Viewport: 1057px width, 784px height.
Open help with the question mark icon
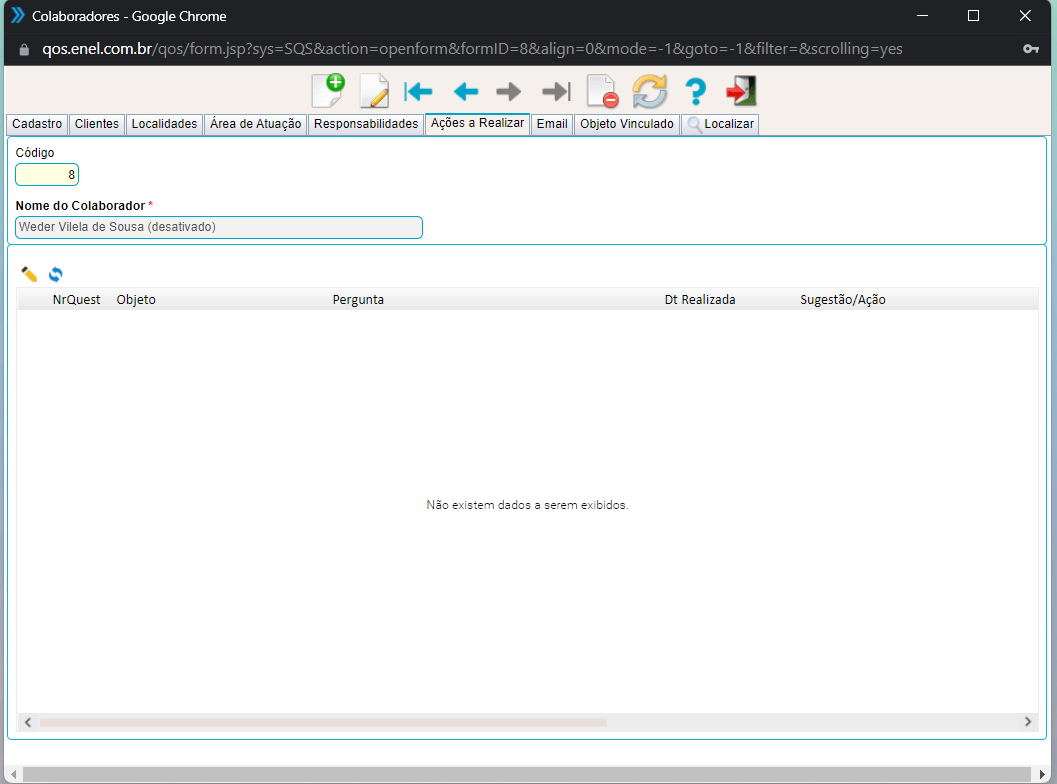coord(695,92)
